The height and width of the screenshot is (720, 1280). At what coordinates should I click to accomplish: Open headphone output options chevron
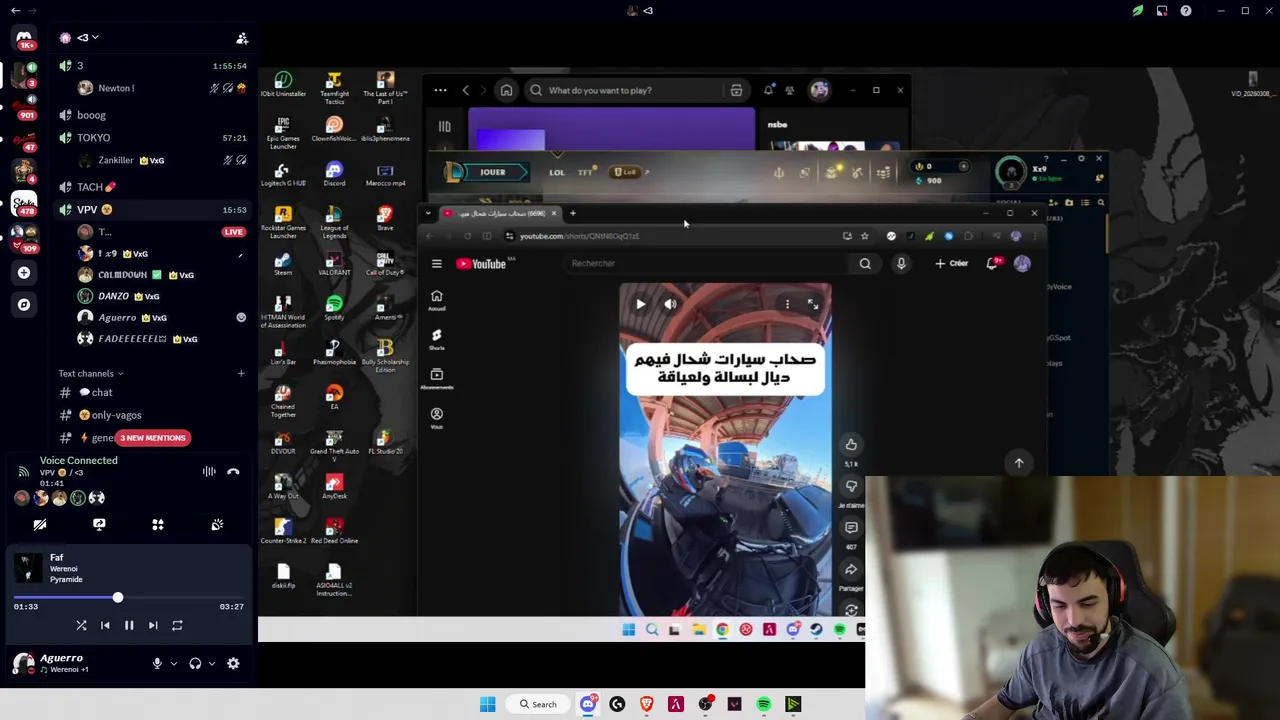pyautogui.click(x=211, y=663)
